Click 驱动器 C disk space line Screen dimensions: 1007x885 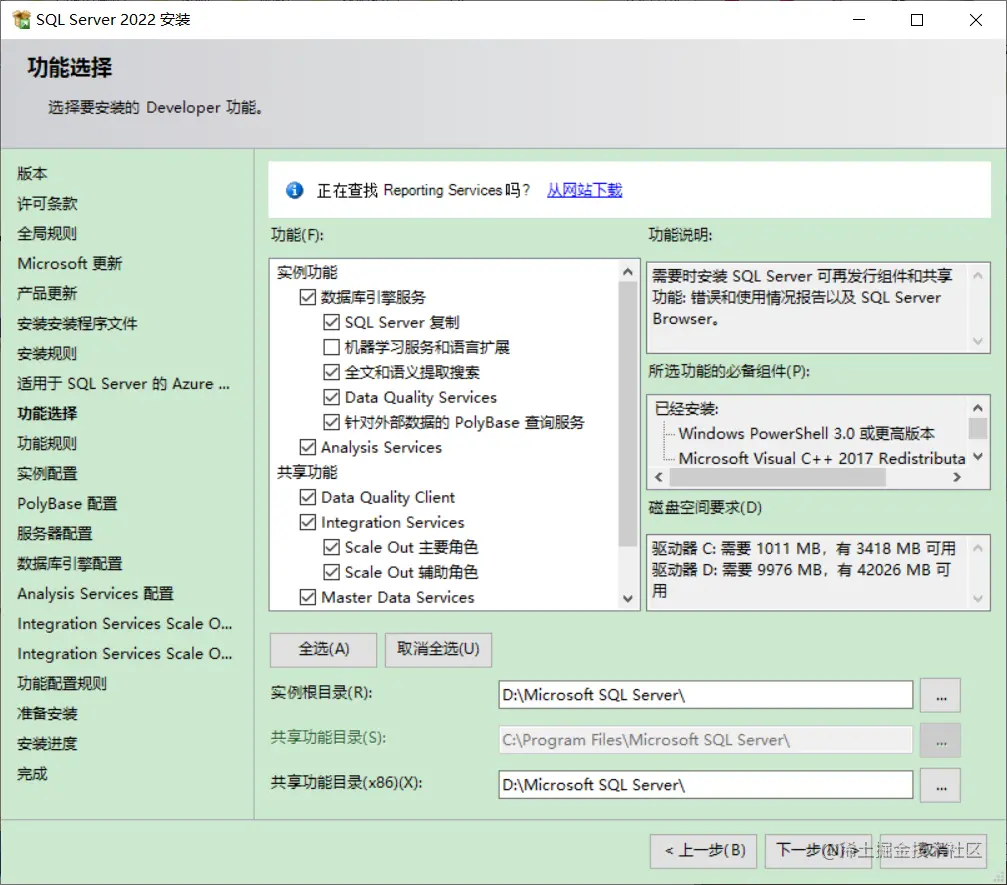[x=804, y=548]
